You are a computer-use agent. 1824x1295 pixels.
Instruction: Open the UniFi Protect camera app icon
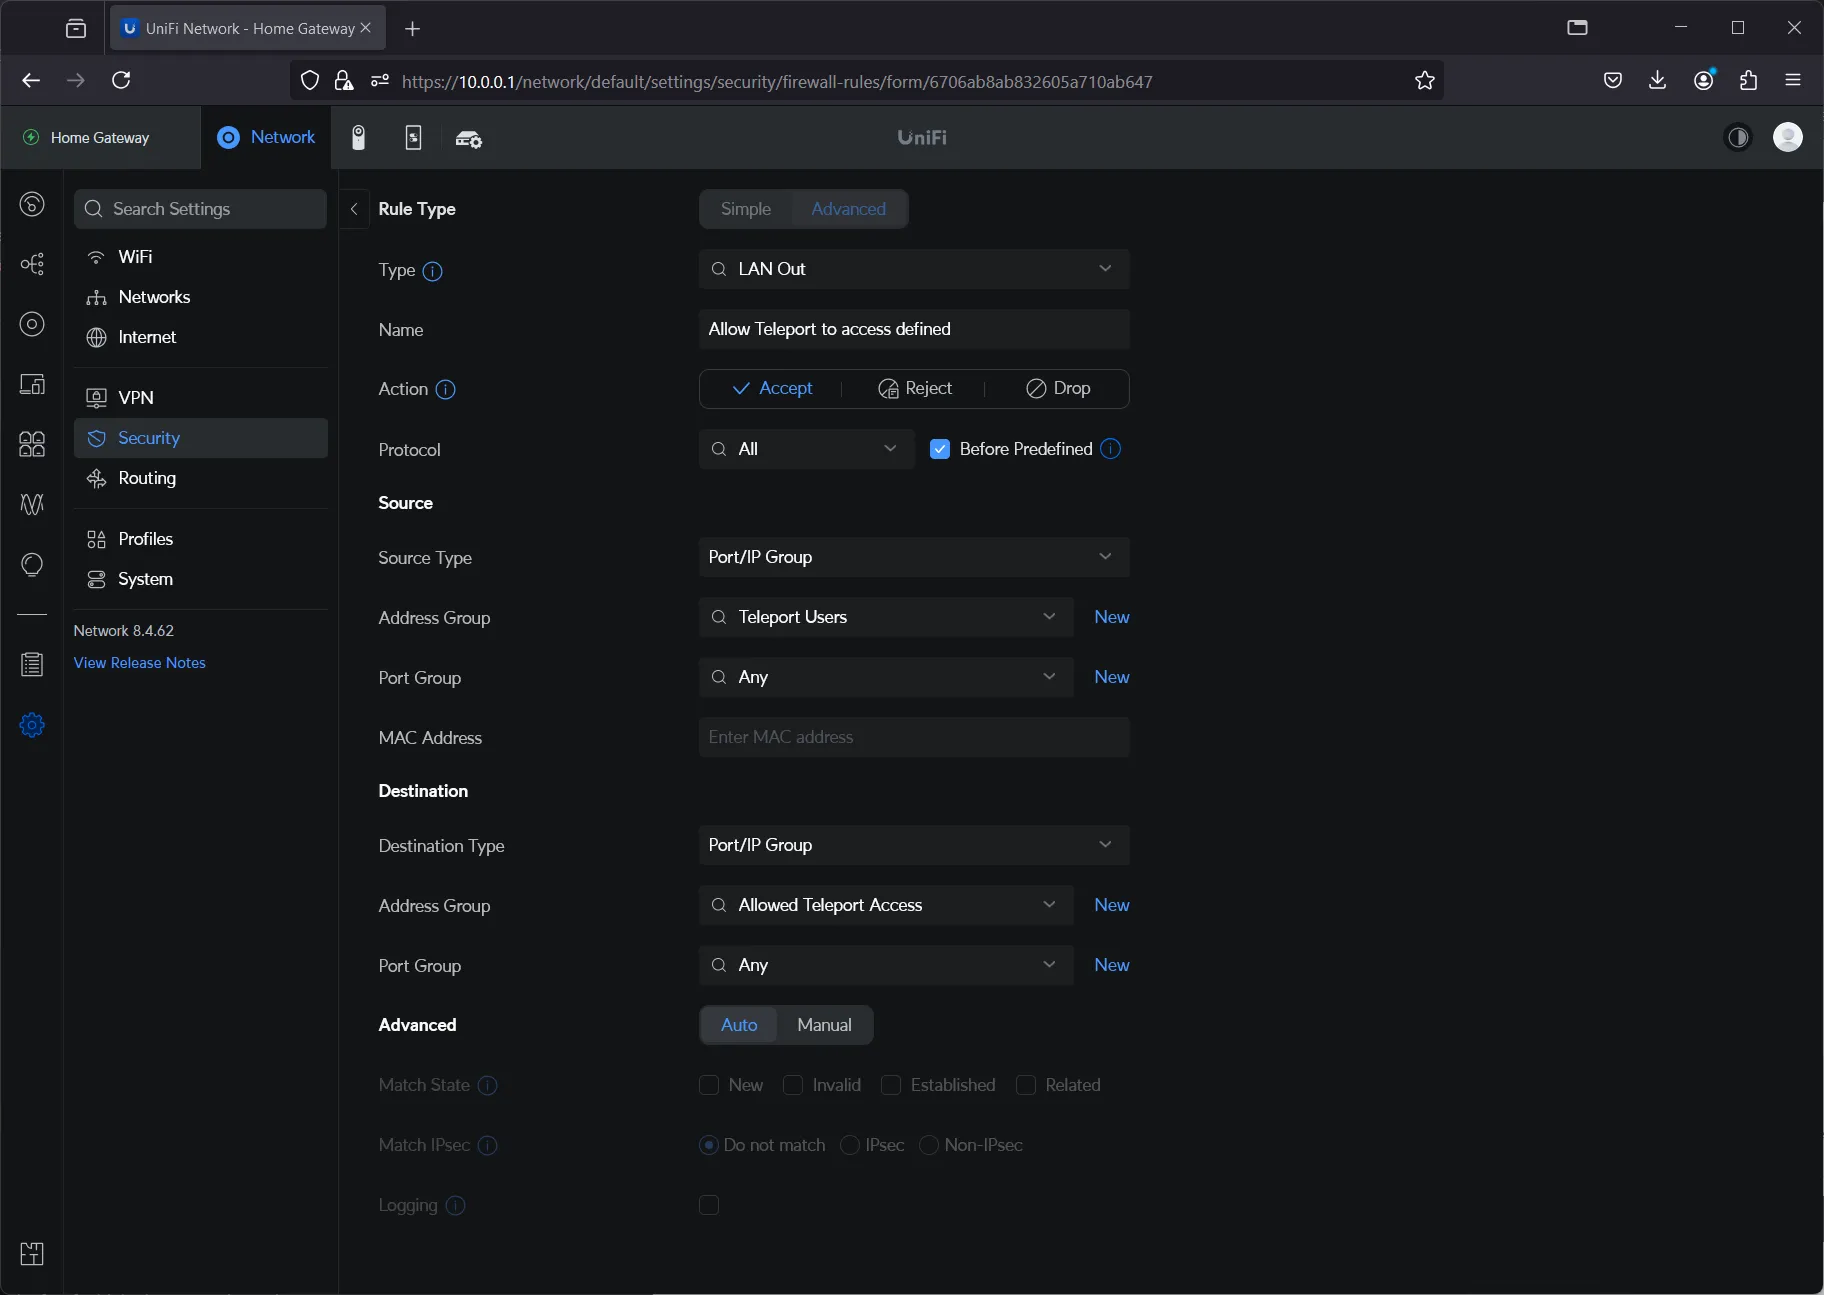359,138
